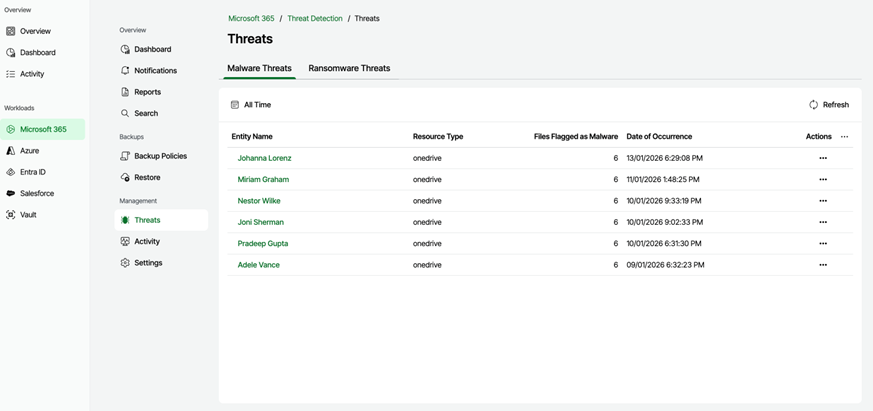Click the Restore icon
The image size is (873, 411).
point(125,177)
